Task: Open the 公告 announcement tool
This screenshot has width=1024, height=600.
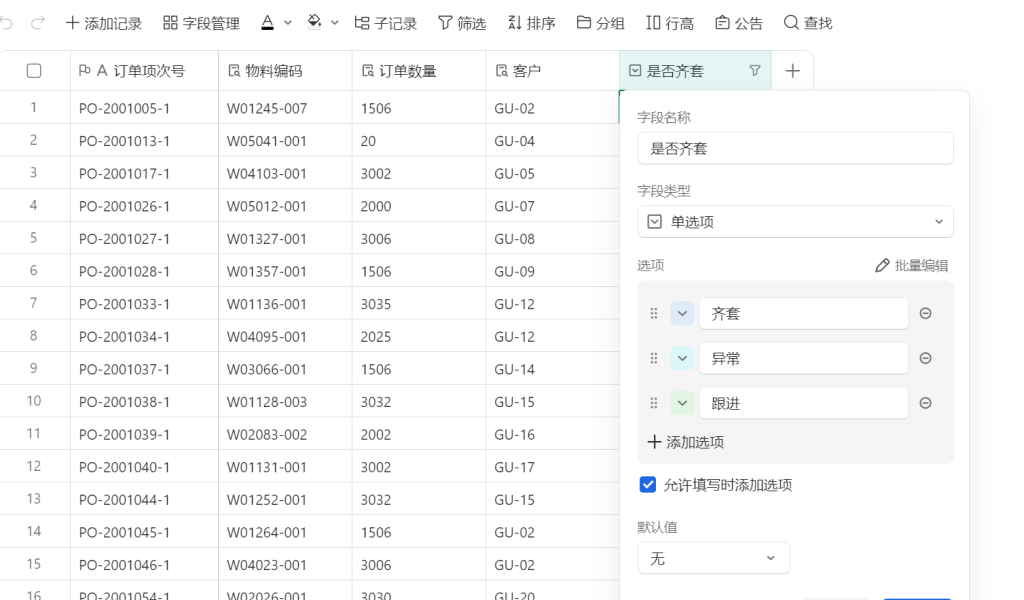Action: click(x=739, y=24)
